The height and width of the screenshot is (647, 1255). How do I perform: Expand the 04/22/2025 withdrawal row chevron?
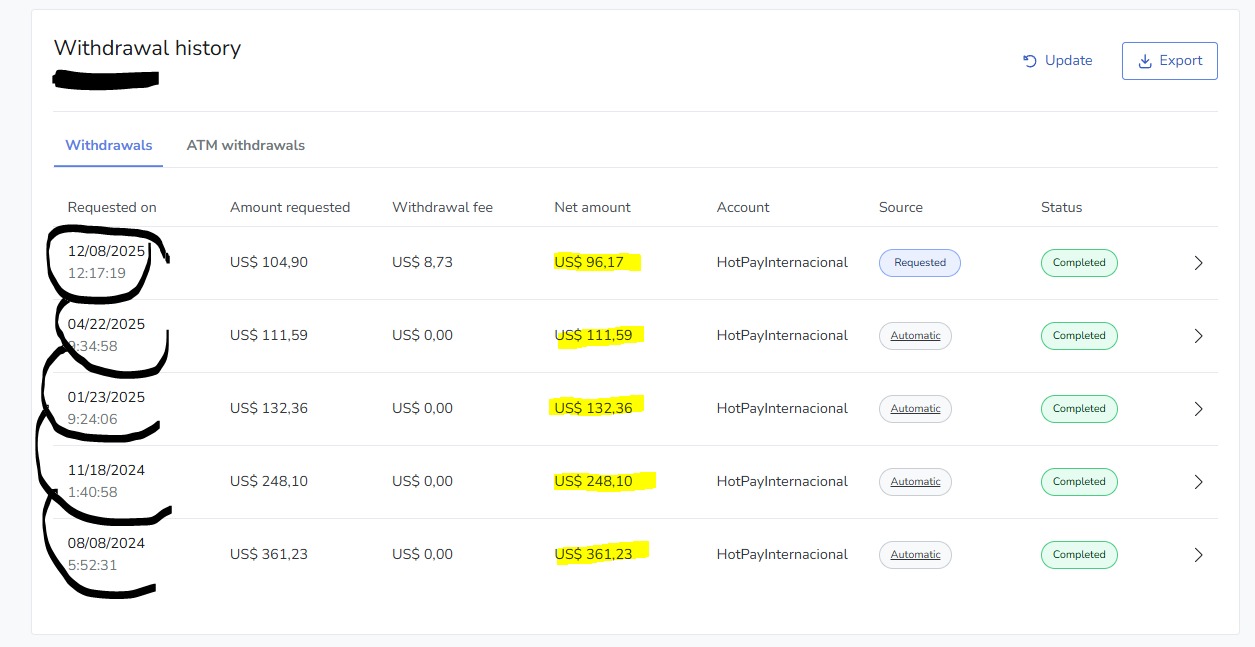click(1198, 336)
